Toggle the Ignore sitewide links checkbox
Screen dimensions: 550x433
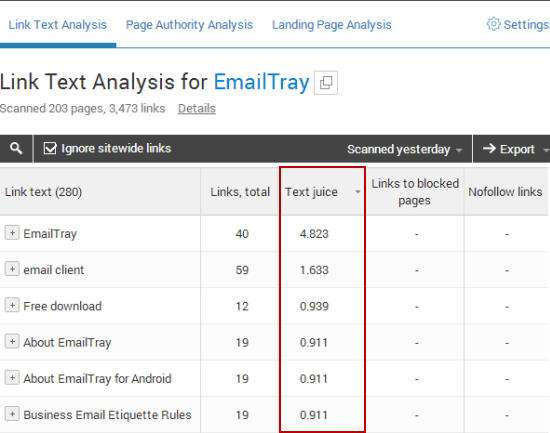click(50, 148)
